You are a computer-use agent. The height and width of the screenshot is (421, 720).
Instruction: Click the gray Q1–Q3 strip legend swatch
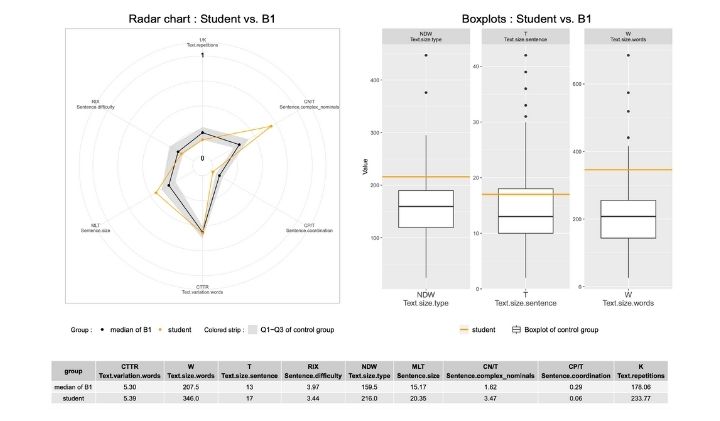coord(253,328)
